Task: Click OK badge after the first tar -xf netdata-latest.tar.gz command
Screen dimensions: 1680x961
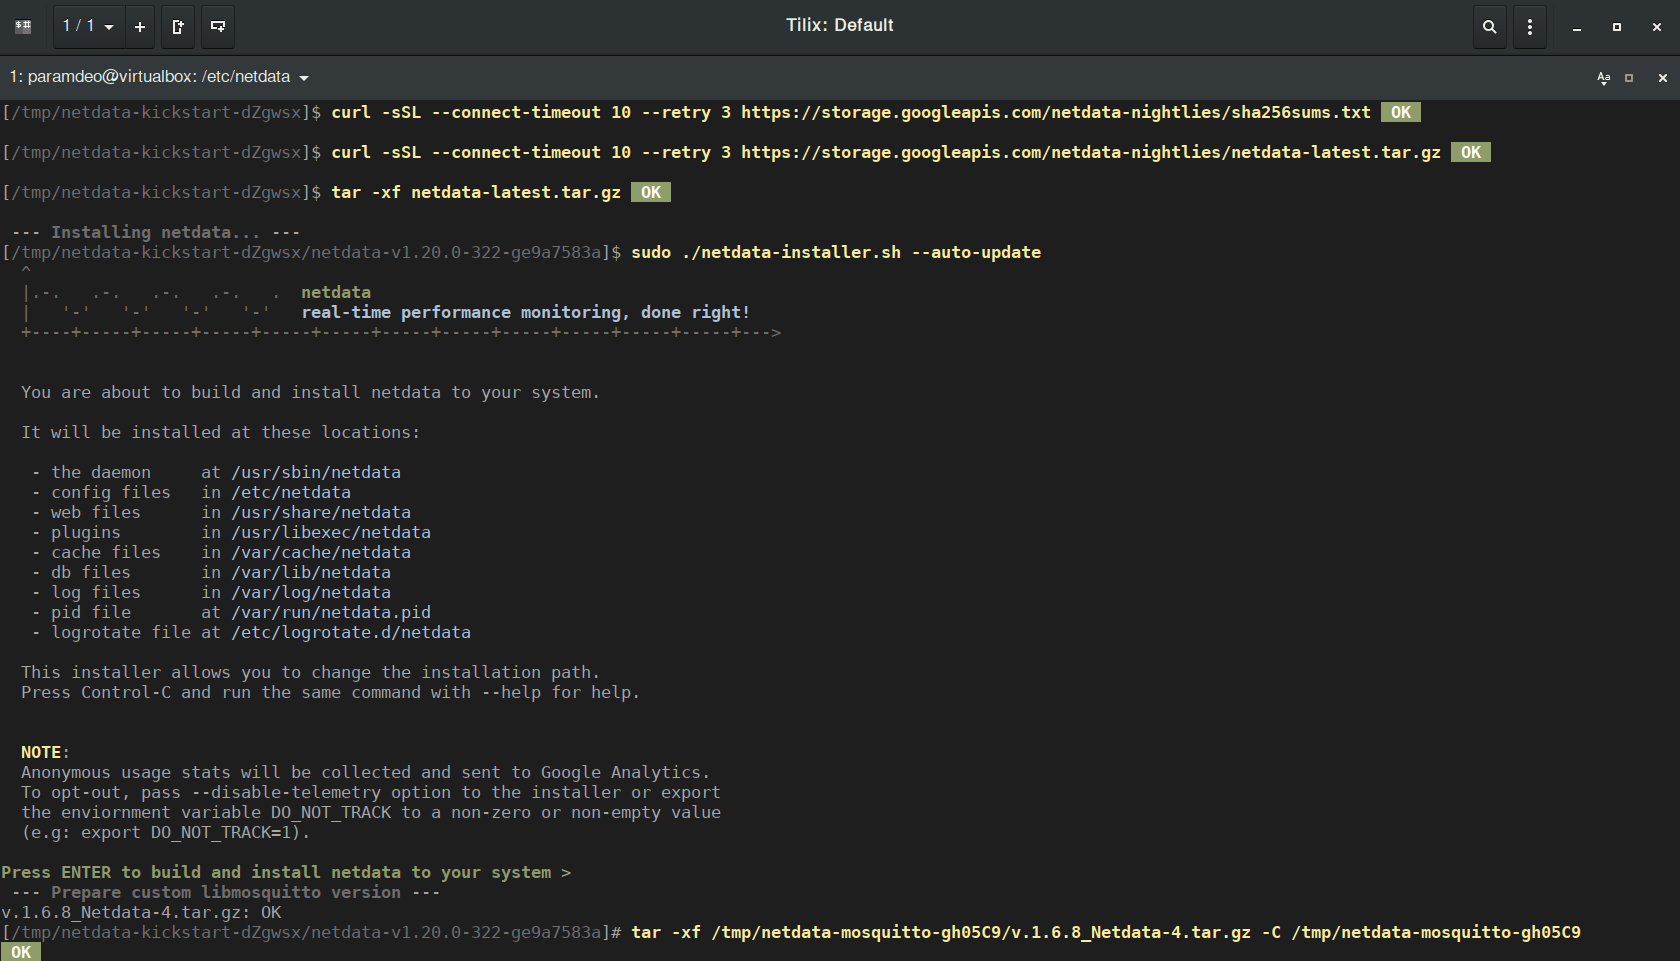Action: click(x=651, y=192)
